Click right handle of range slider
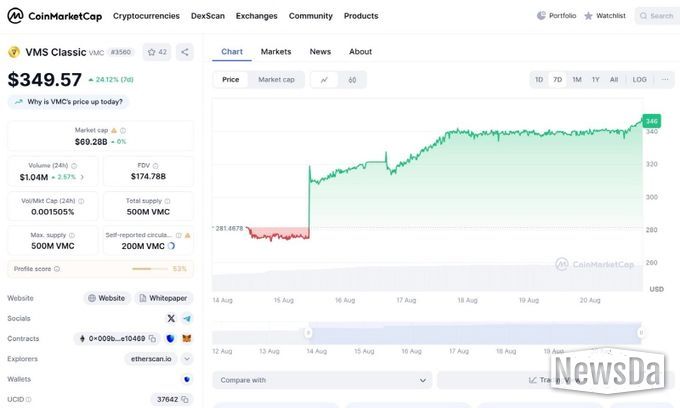The height and width of the screenshot is (408, 680). (x=641, y=333)
